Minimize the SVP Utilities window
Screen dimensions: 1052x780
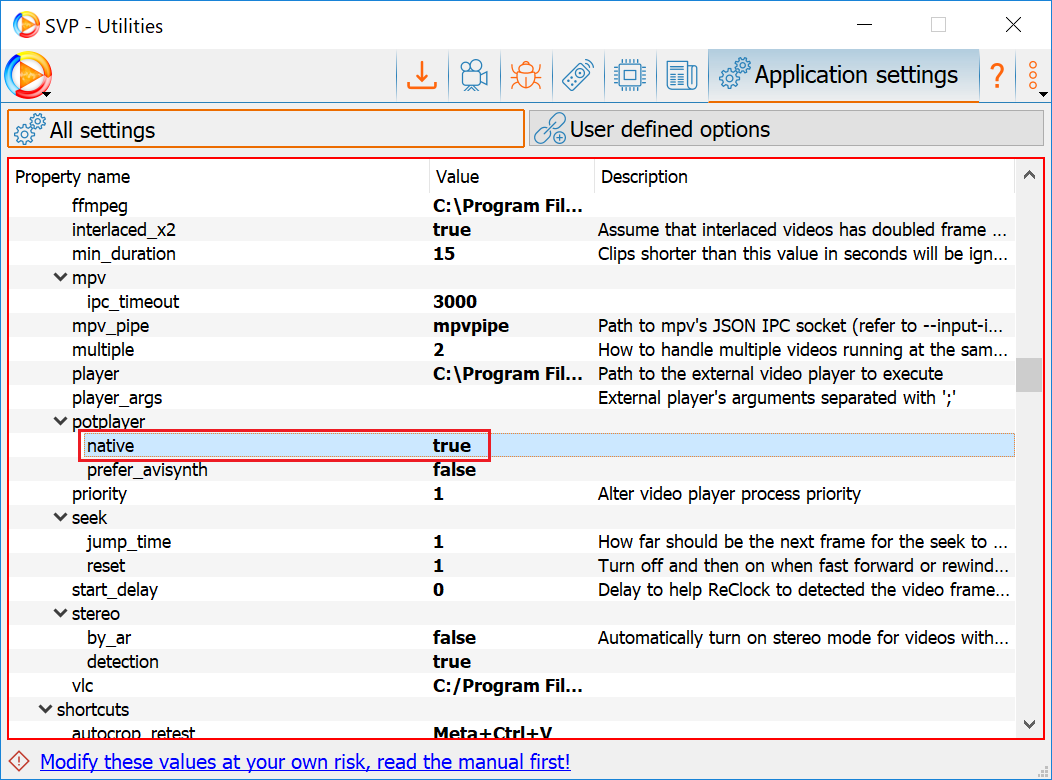tap(865, 25)
